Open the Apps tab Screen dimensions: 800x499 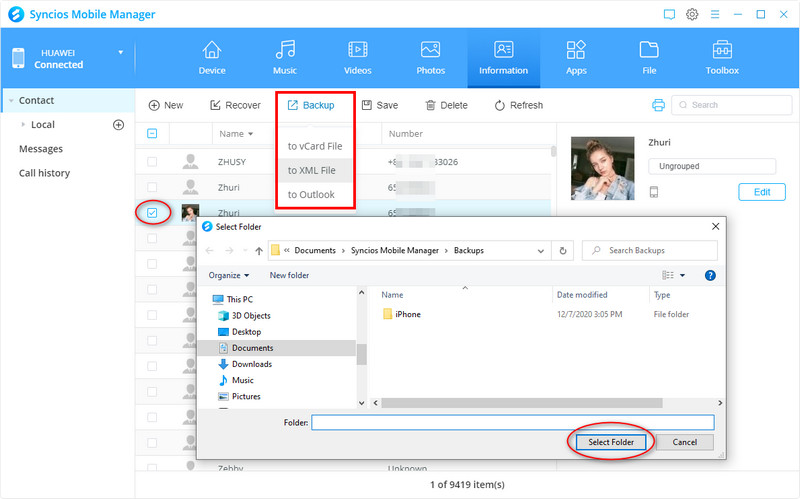click(576, 58)
